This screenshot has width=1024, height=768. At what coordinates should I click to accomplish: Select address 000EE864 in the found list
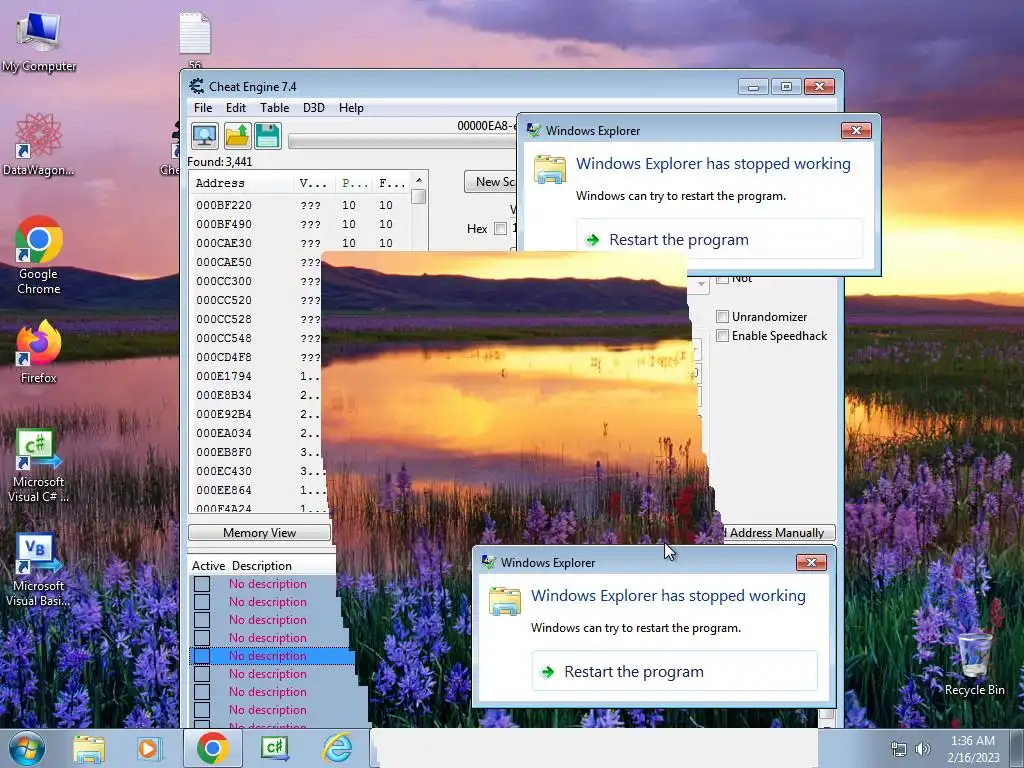224,490
